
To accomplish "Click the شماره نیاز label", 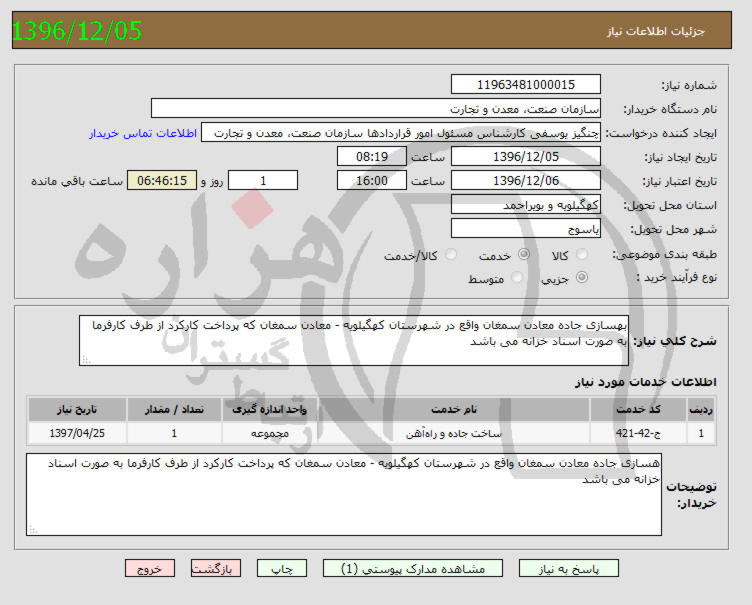I will click(689, 85).
